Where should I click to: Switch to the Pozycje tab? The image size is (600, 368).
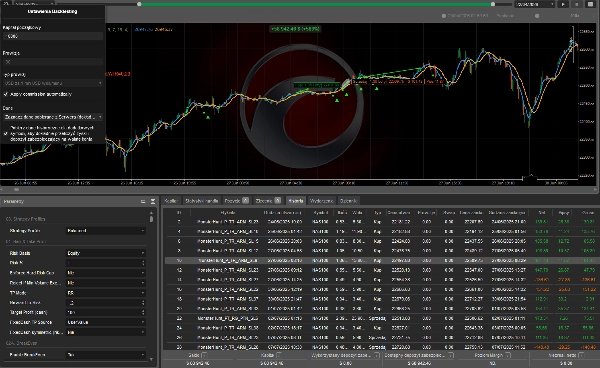tap(236, 201)
